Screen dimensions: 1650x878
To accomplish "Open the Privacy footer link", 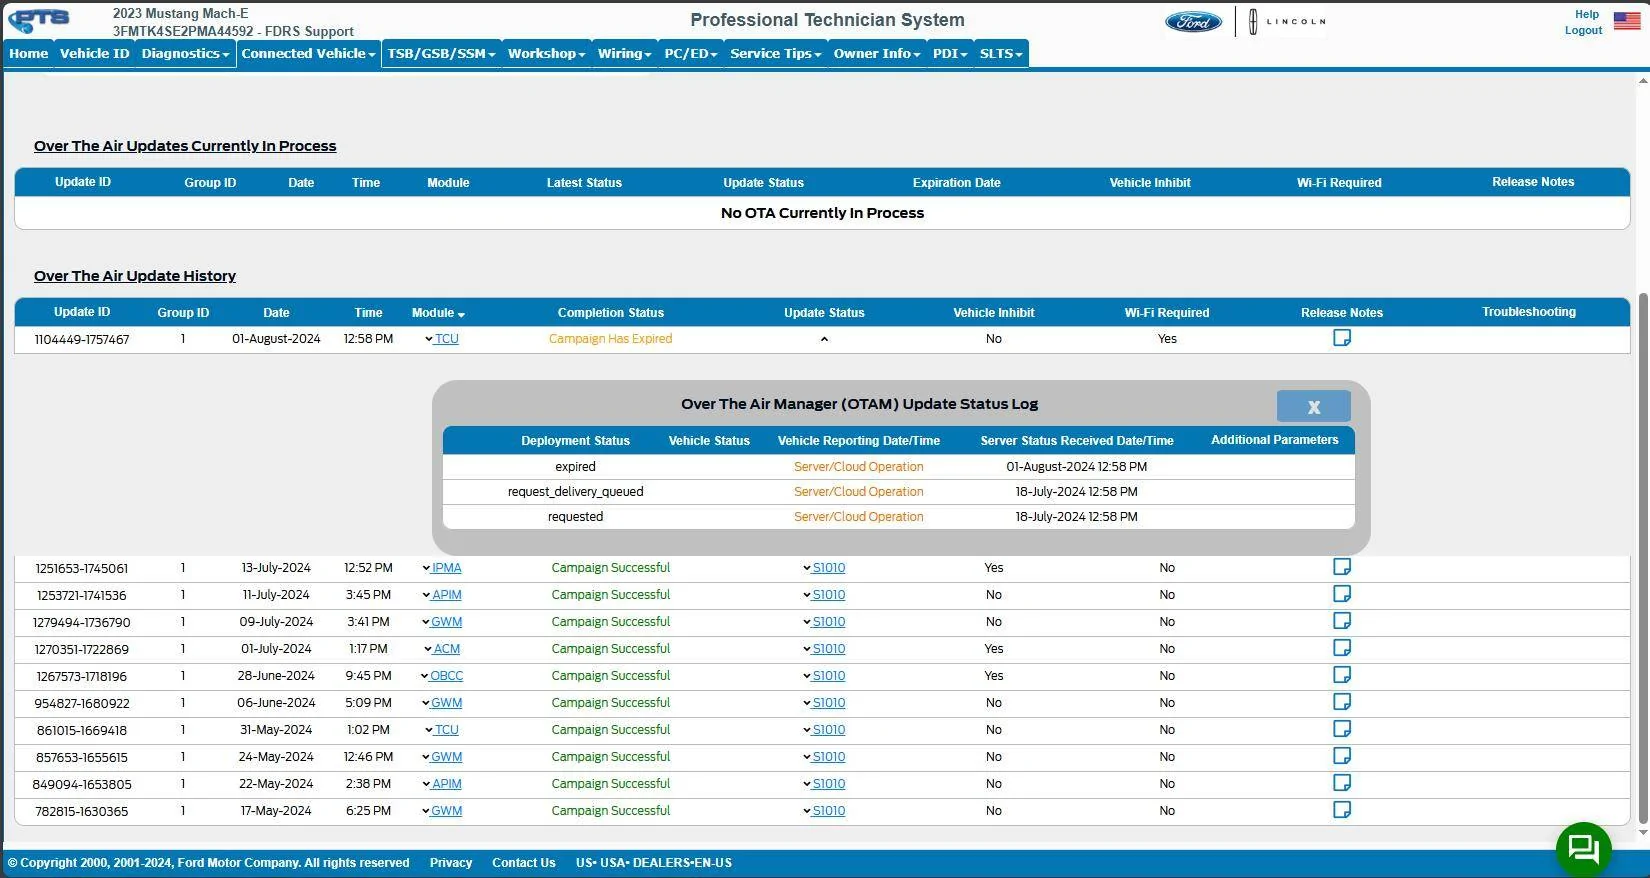I will point(451,863).
